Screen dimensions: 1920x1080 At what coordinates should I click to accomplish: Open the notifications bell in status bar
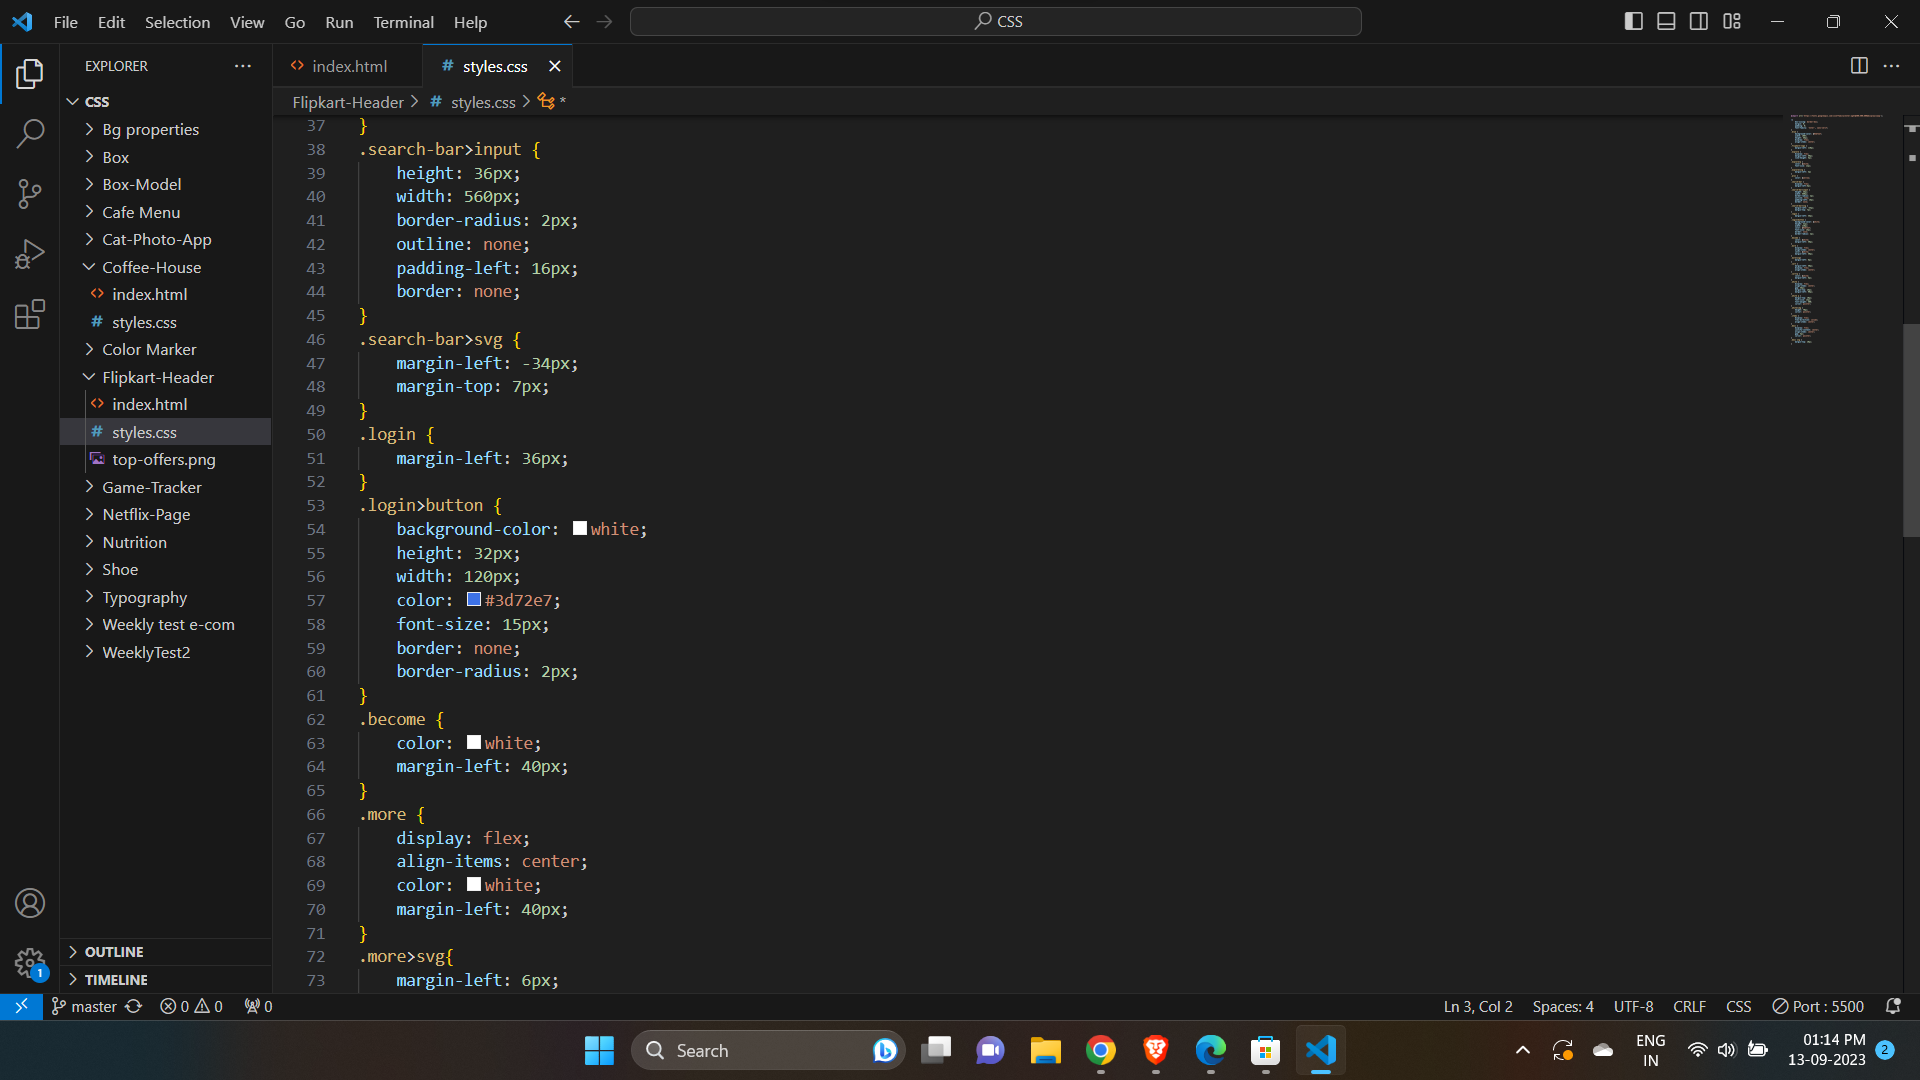(1894, 1006)
